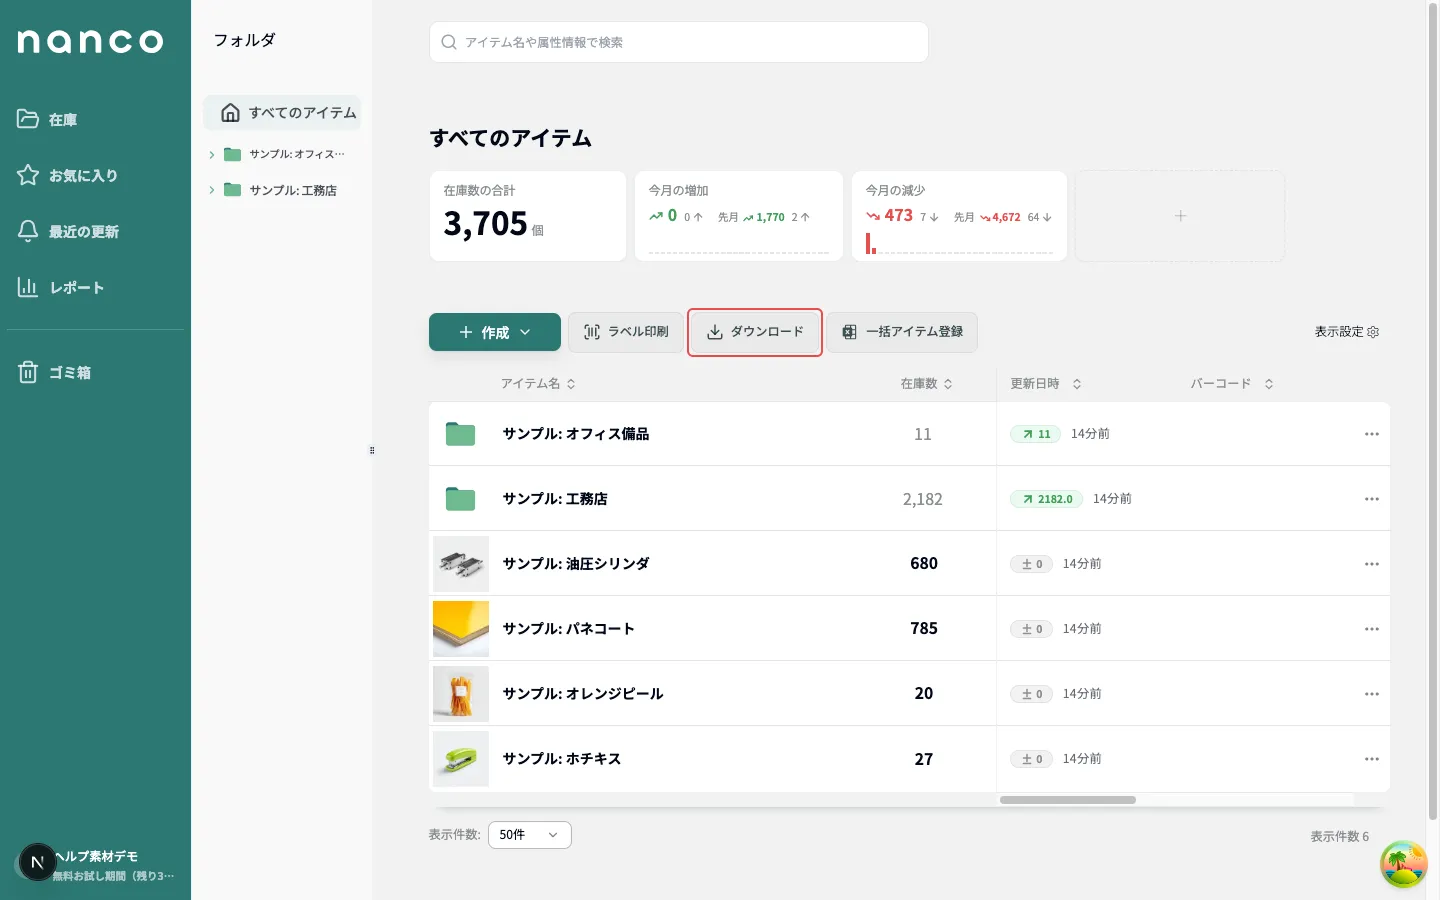Click the 2182.0 change badge
This screenshot has width=1440, height=900.
pos(1046,499)
